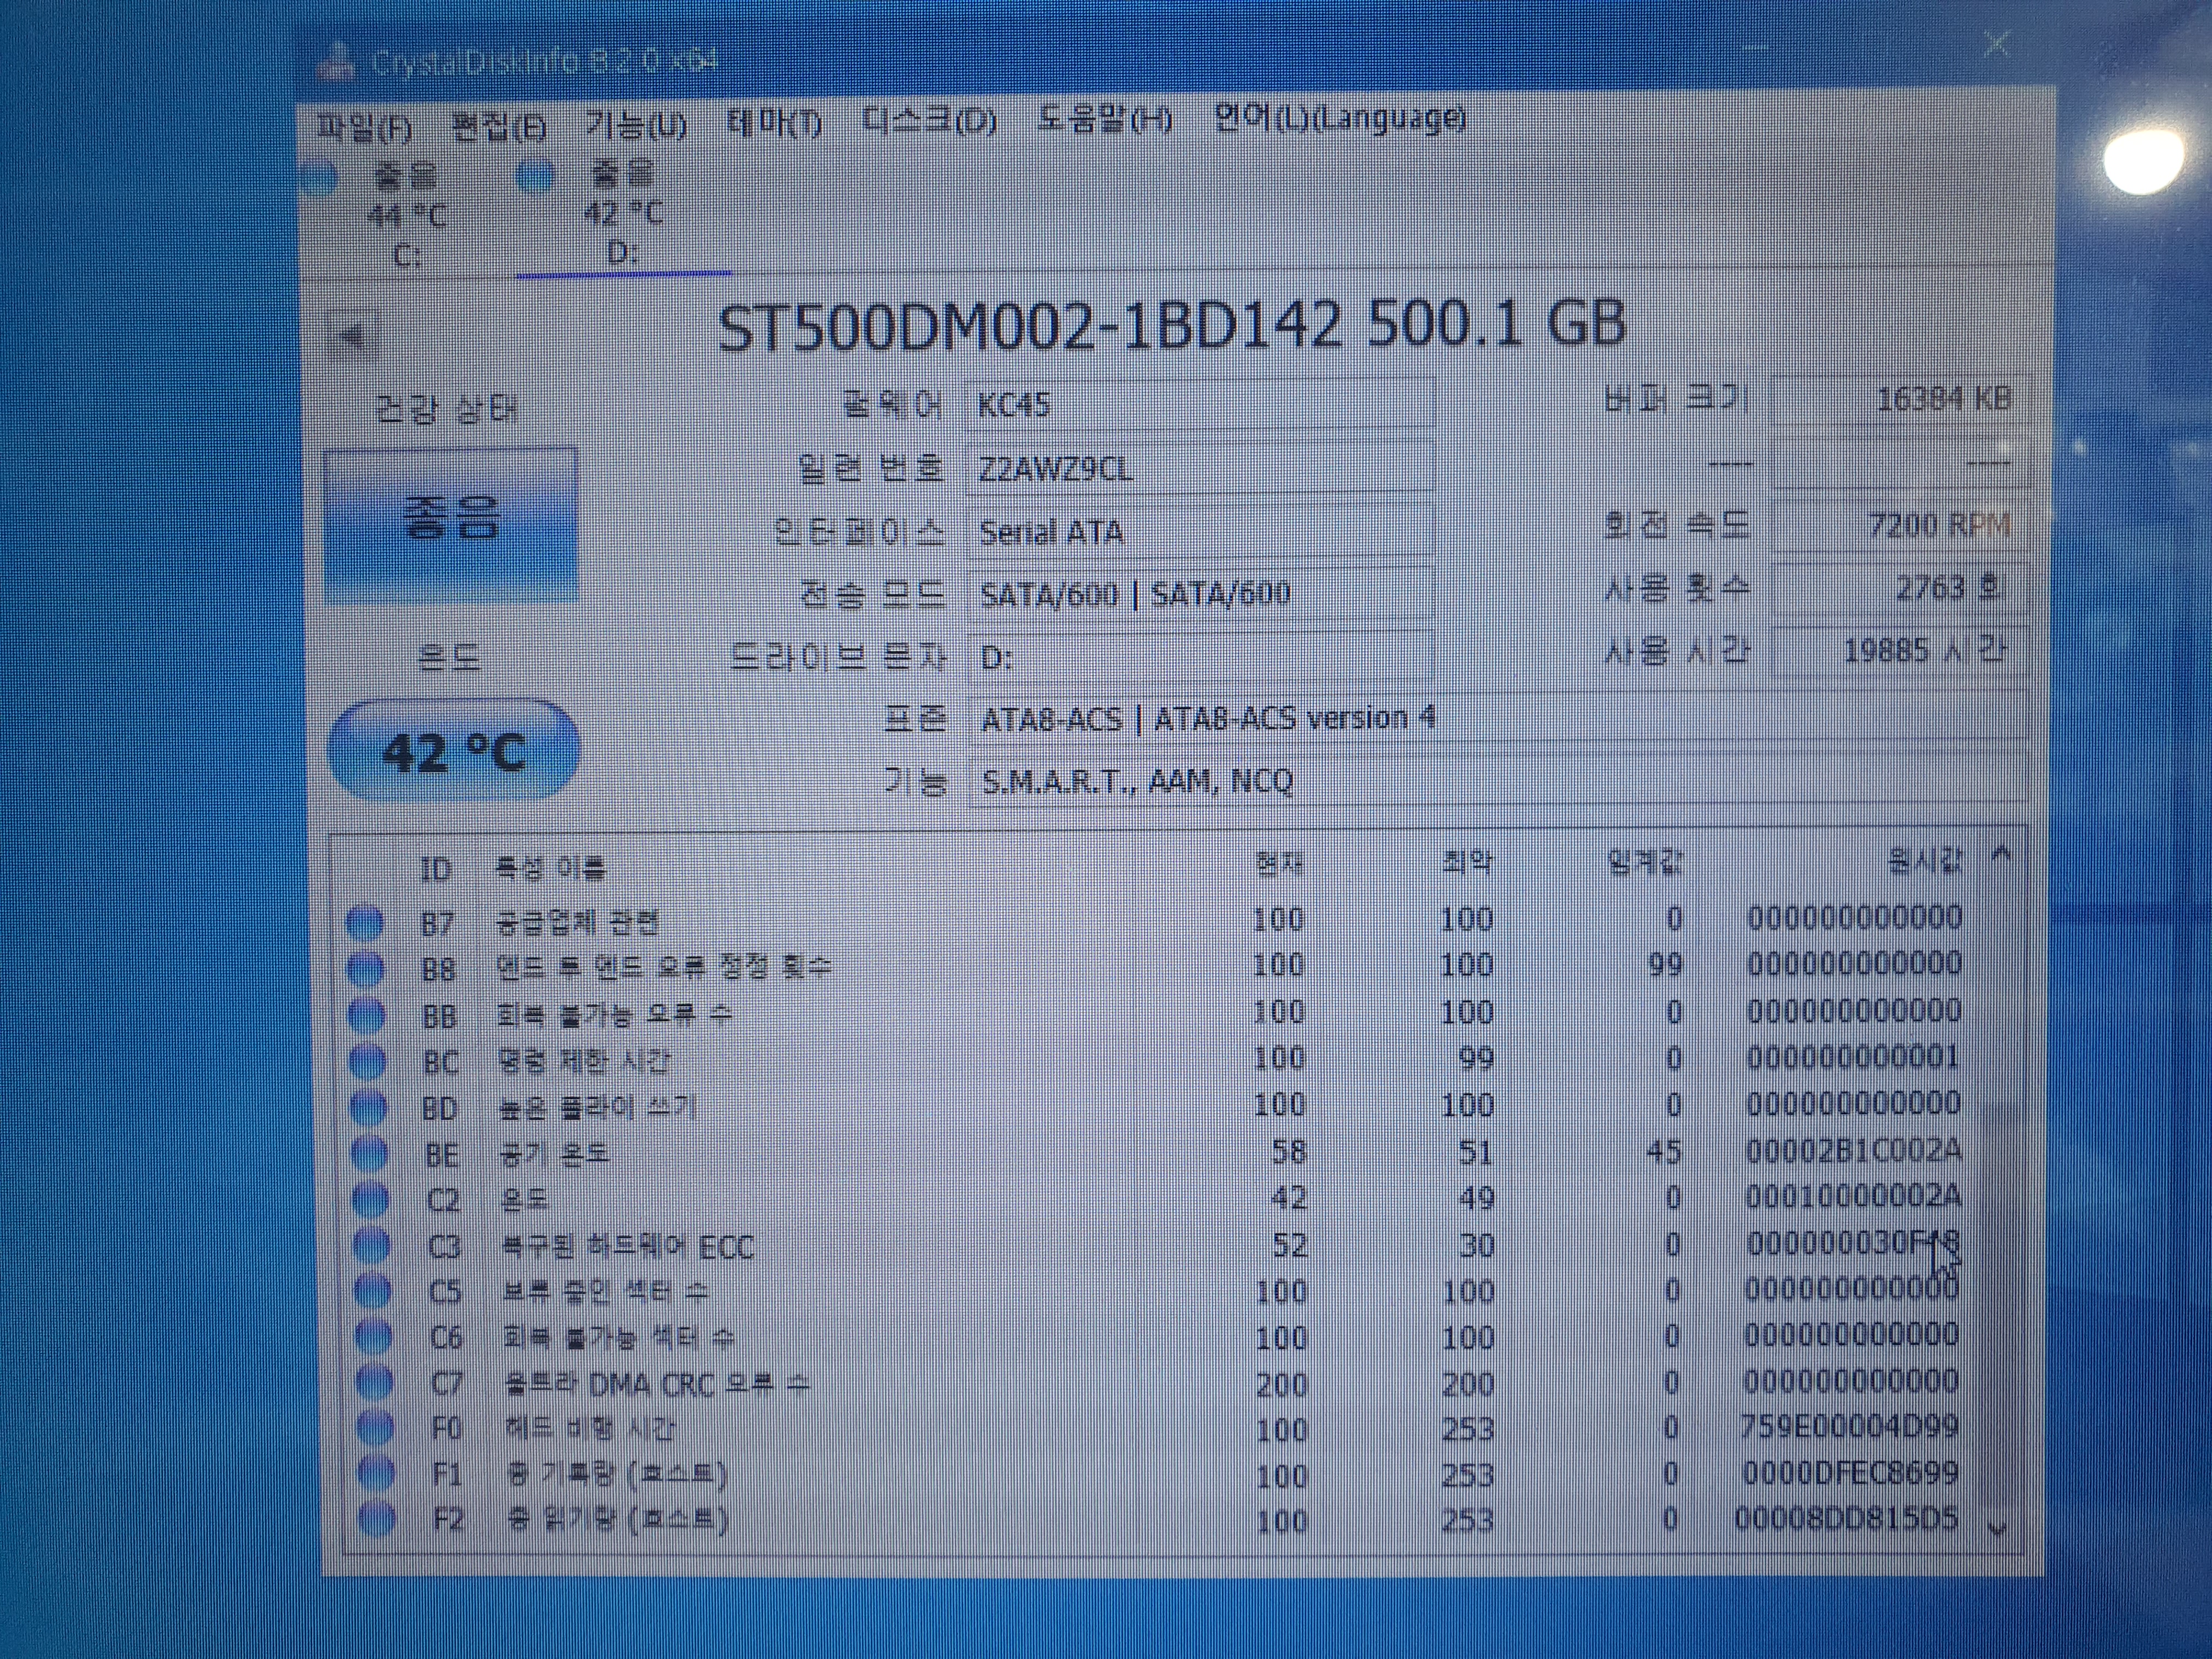Select the C: drive tab showing 44 °C
The height and width of the screenshot is (1659, 2212).
(405, 215)
